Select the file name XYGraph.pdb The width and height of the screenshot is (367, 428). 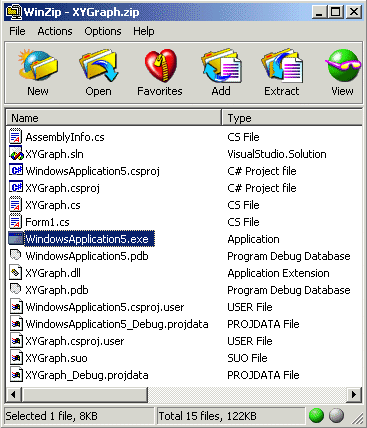tap(57, 290)
